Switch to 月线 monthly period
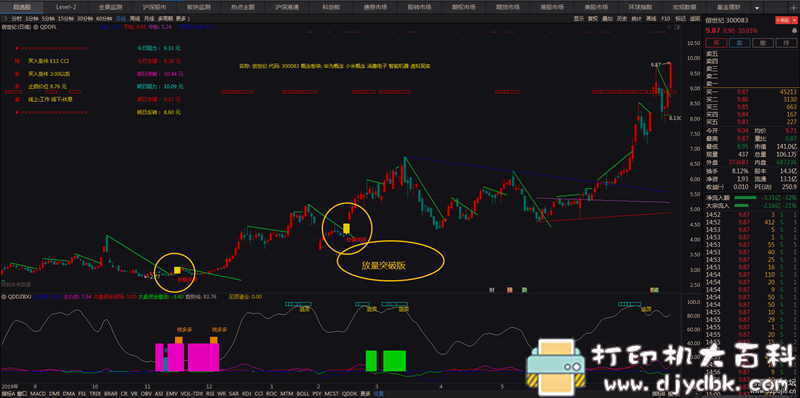800x398 pixels. click(x=149, y=18)
